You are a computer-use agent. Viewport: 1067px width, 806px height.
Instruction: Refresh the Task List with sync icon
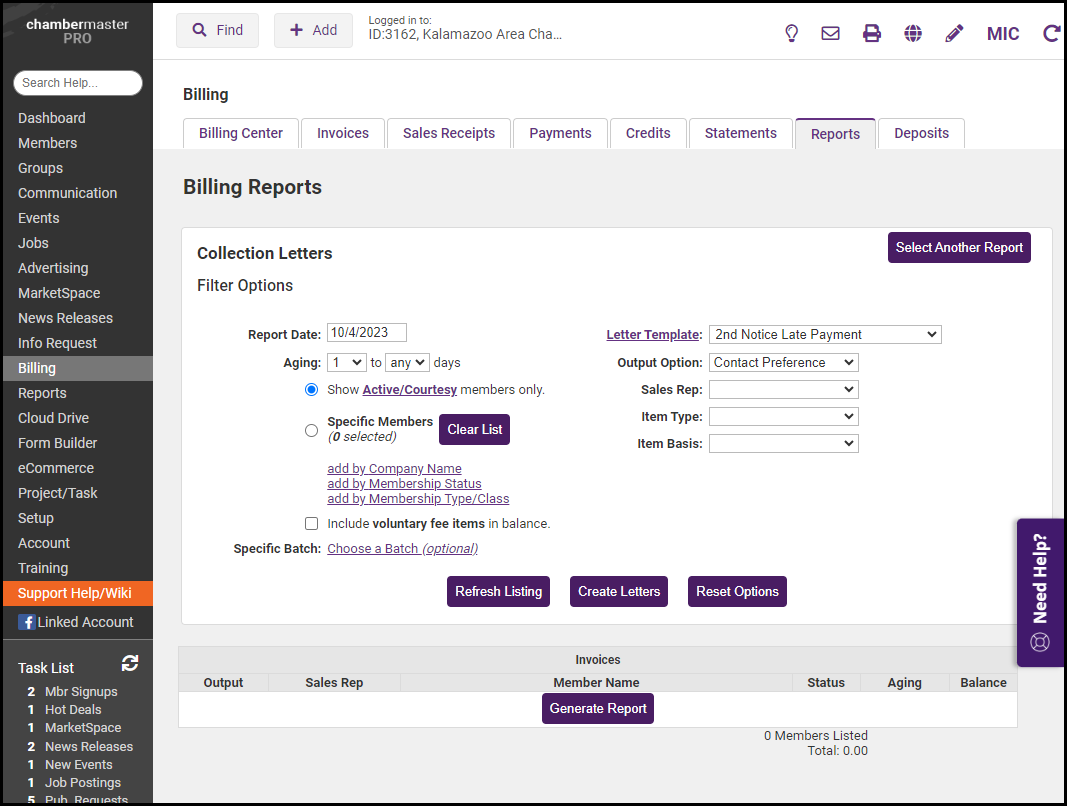coord(130,663)
